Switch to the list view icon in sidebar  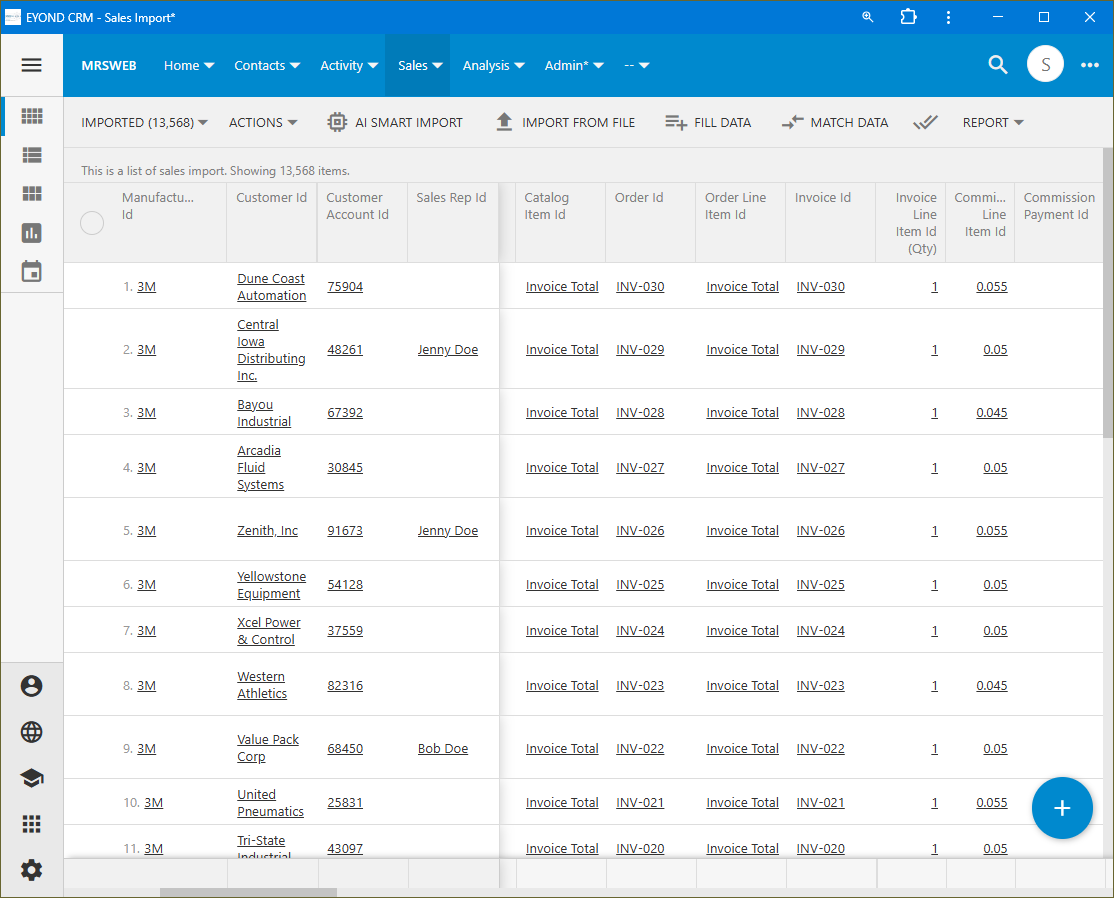pyautogui.click(x=32, y=155)
